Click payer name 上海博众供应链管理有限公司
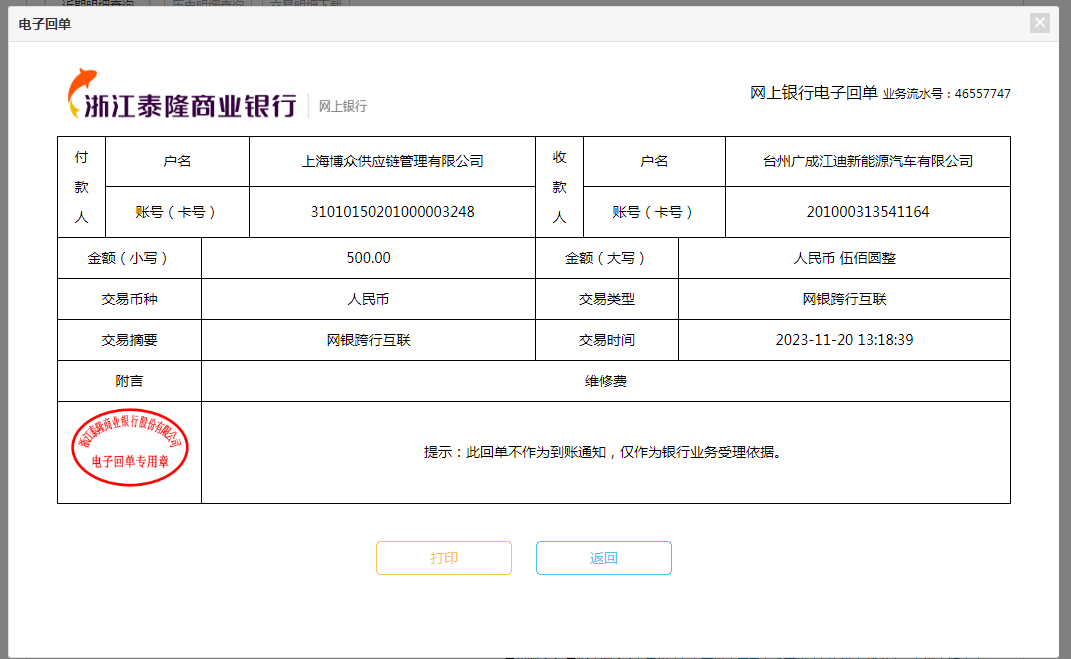The height and width of the screenshot is (659, 1071). pos(392,161)
